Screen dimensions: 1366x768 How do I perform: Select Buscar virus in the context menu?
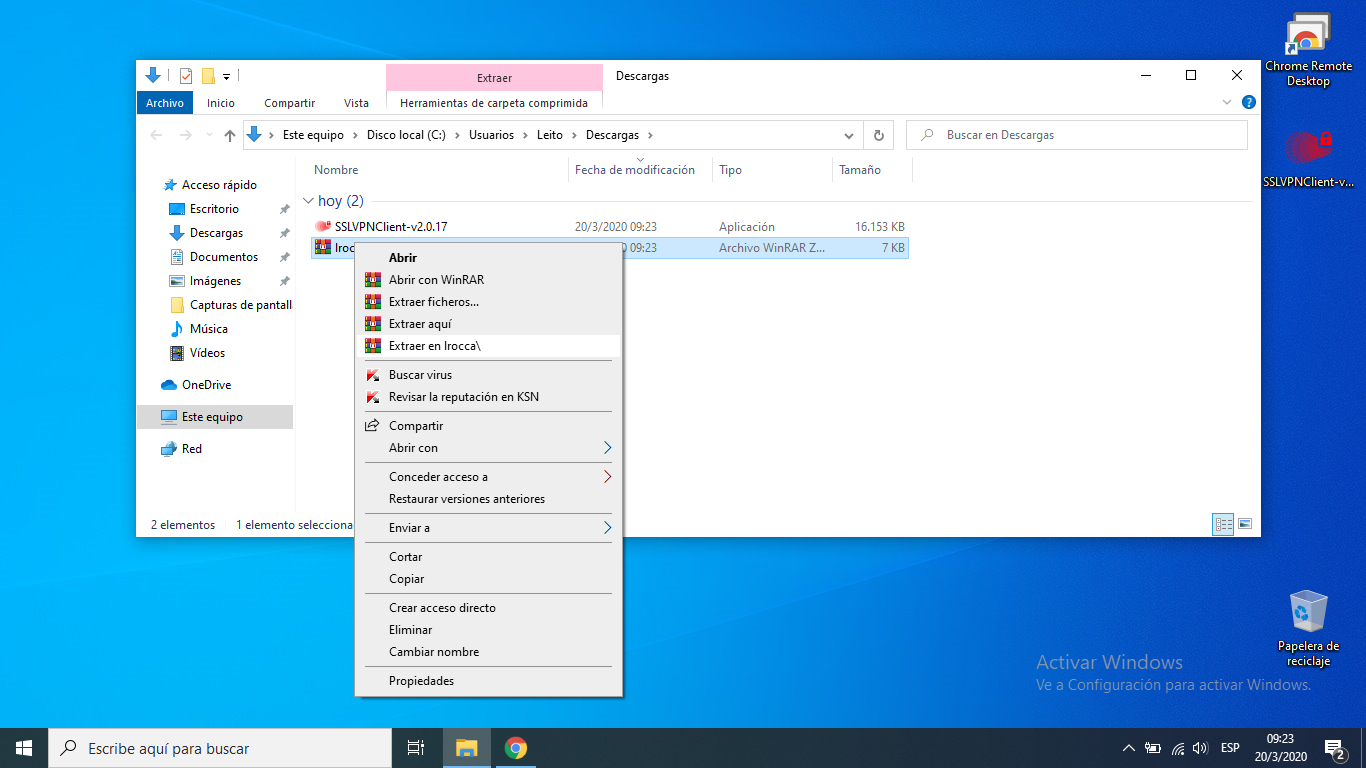489,375
